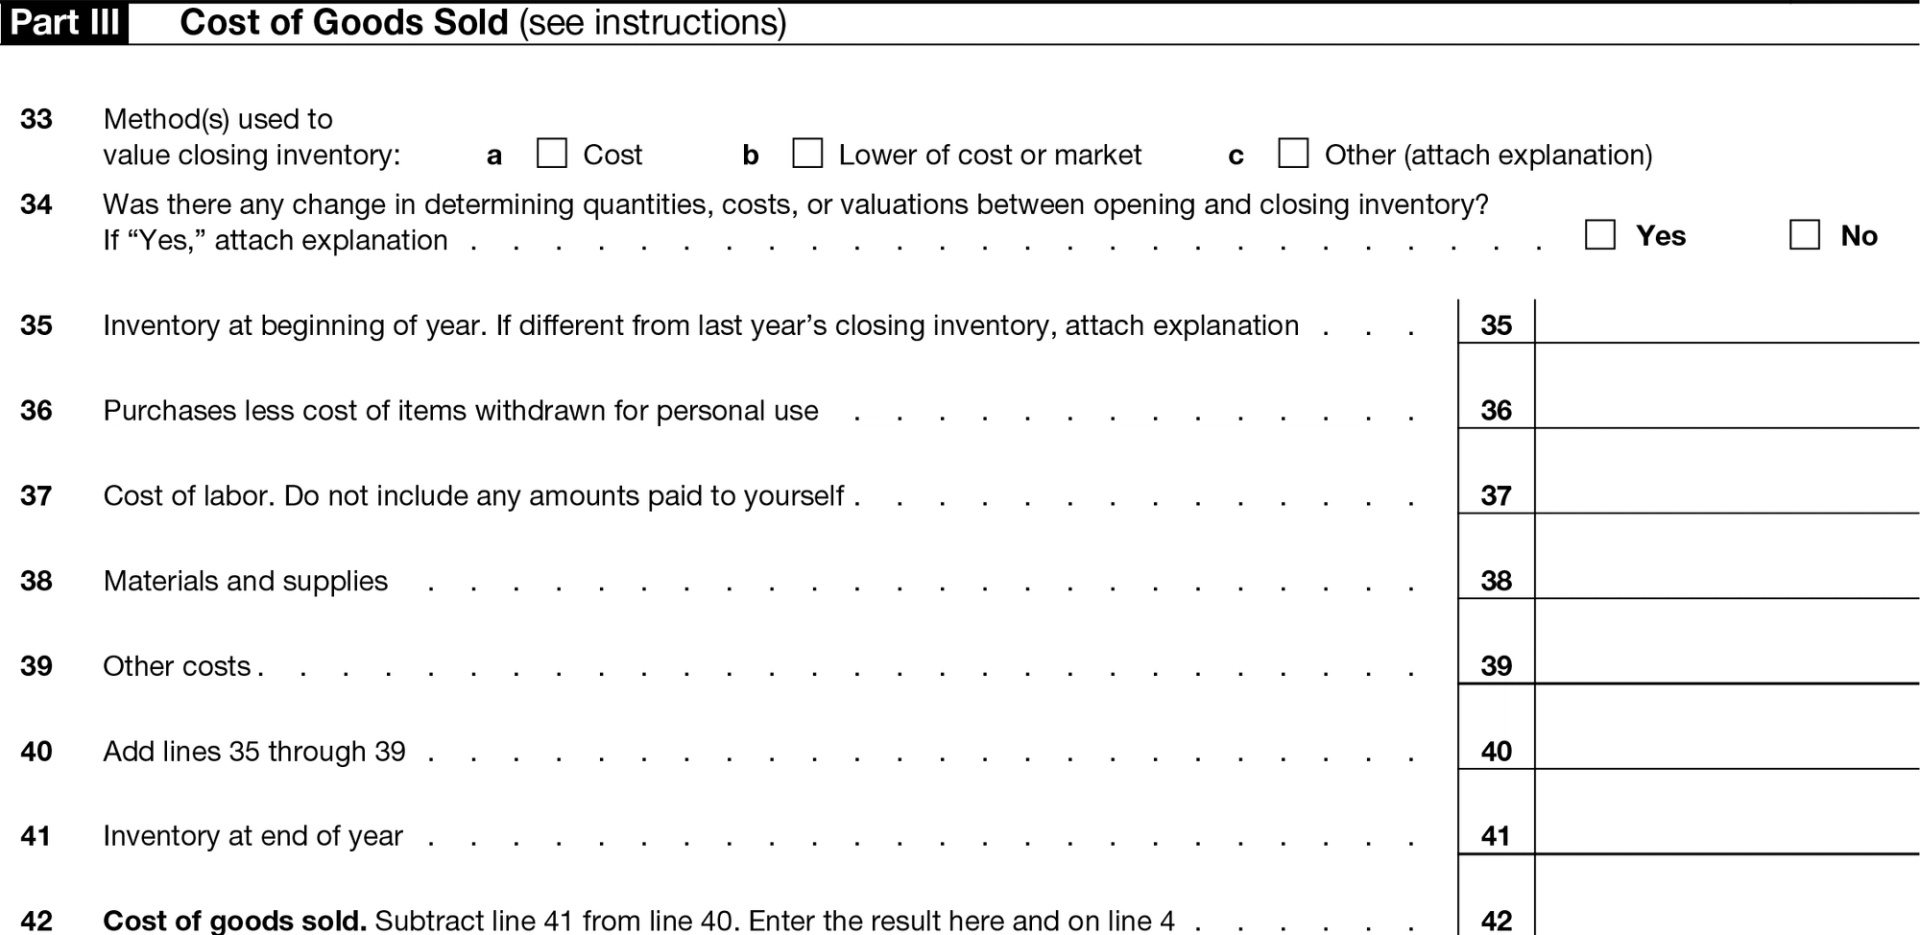This screenshot has width=1920, height=935.
Task: Click the line 42 cost of goods sold field
Action: [1727, 895]
